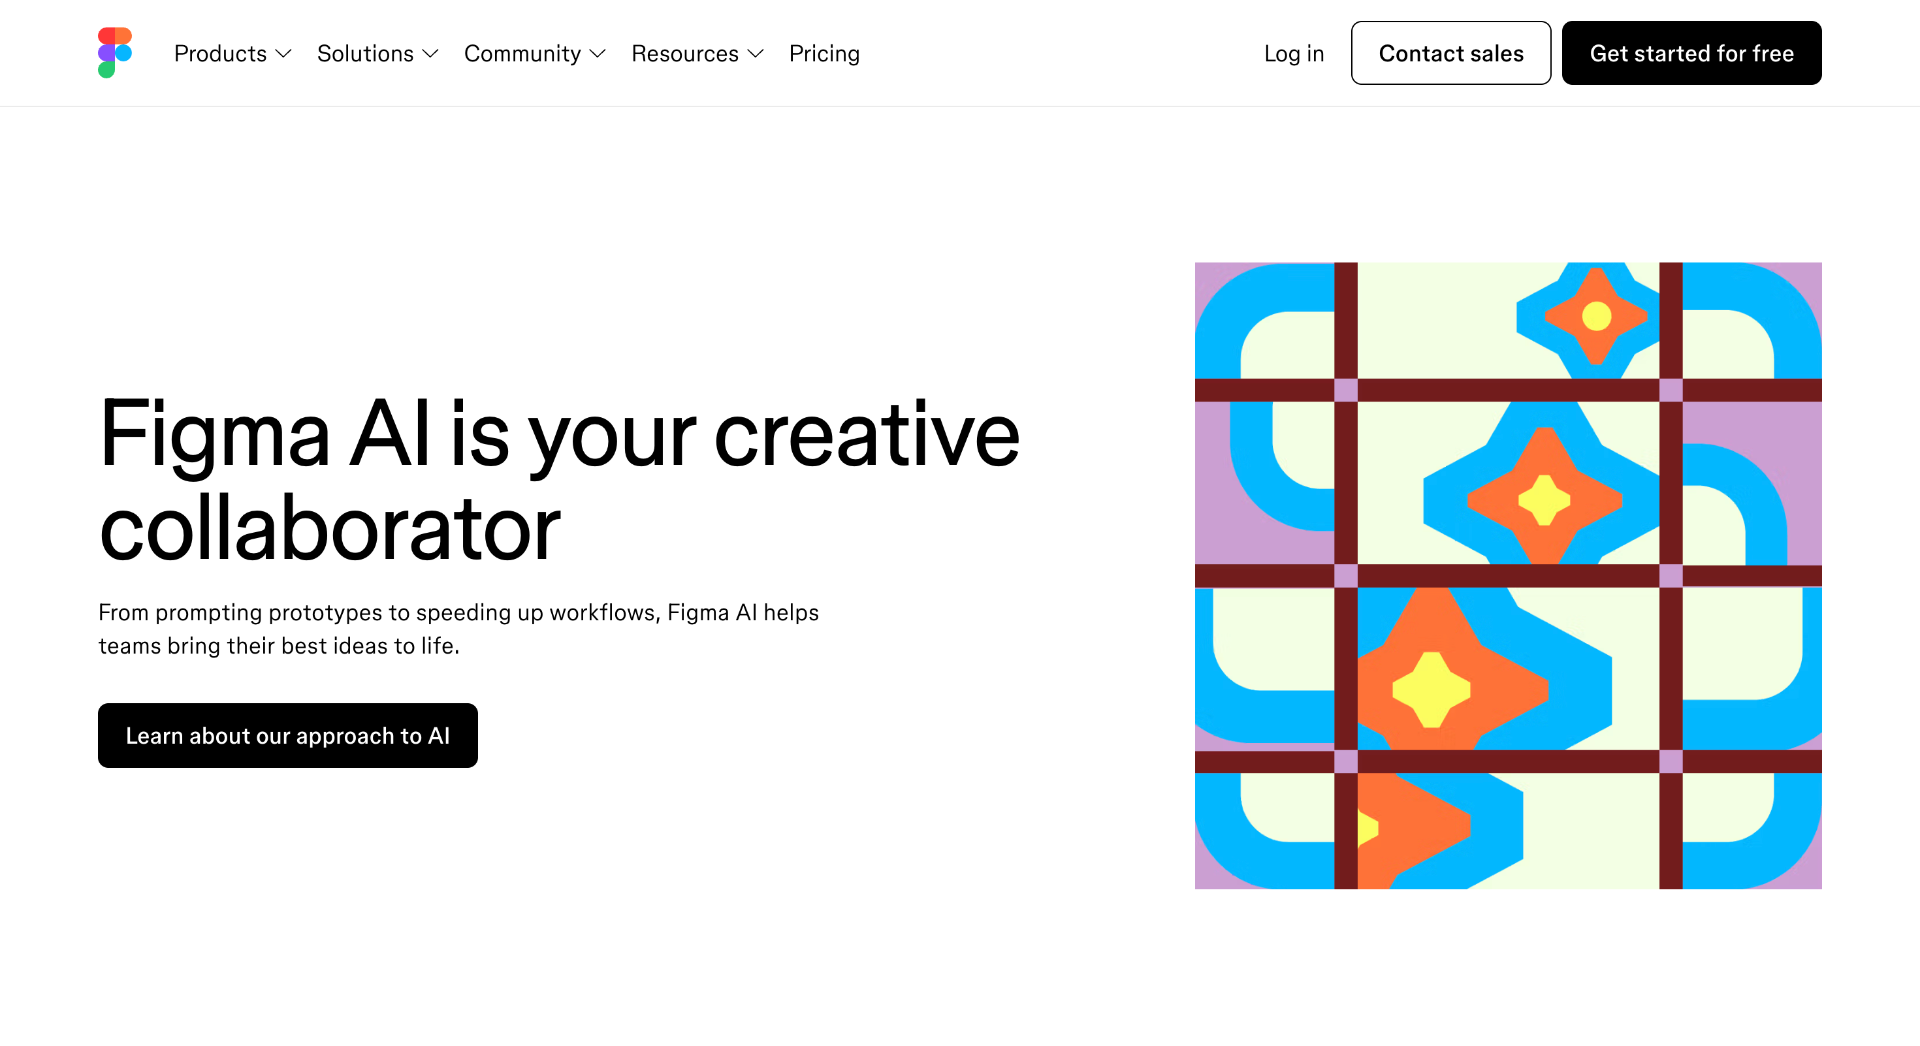
Task: Open the Resources menu label
Action: click(685, 54)
